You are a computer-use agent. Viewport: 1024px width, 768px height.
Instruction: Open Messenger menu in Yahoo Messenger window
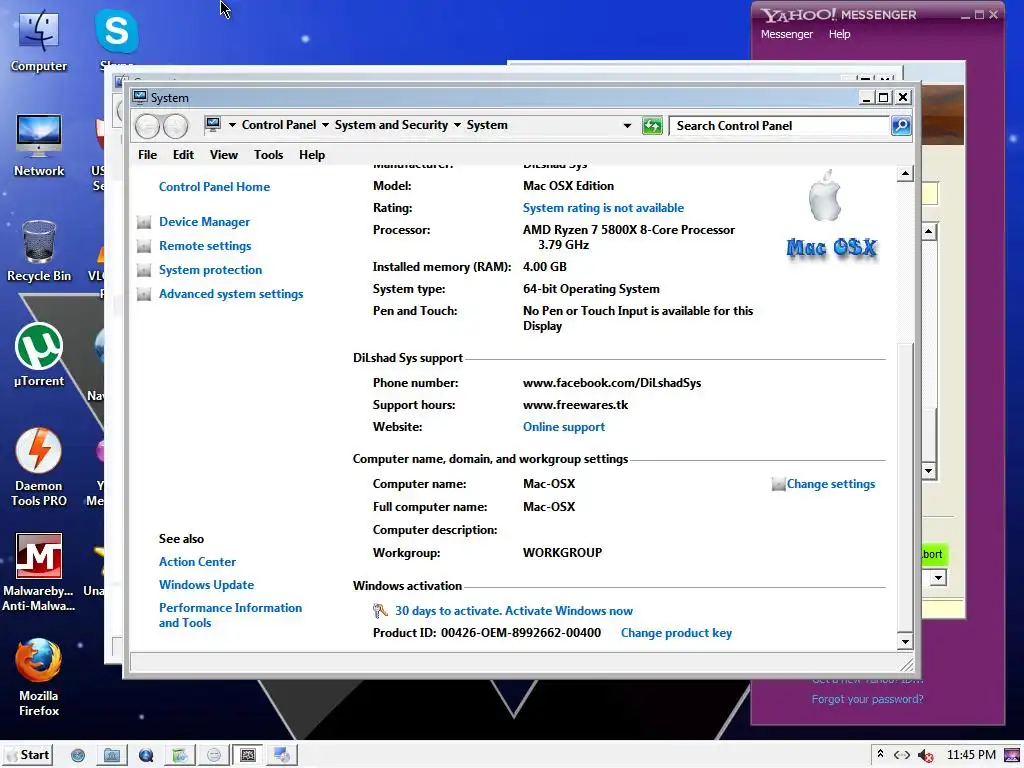787,34
